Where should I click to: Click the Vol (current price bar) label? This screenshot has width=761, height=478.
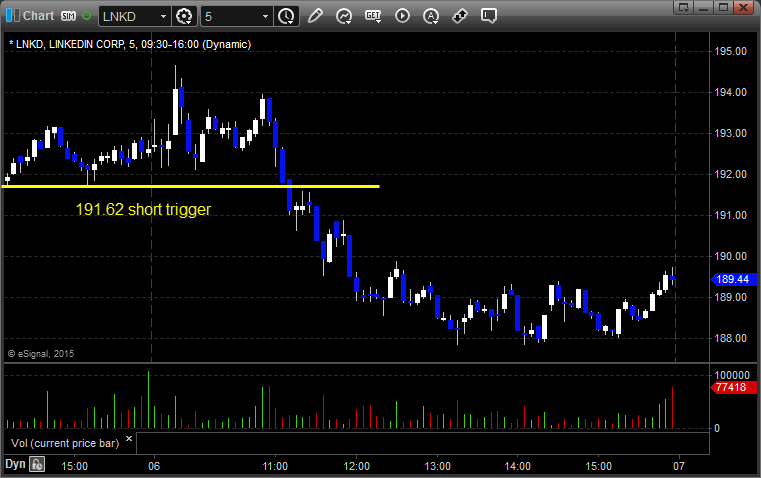pos(65,443)
